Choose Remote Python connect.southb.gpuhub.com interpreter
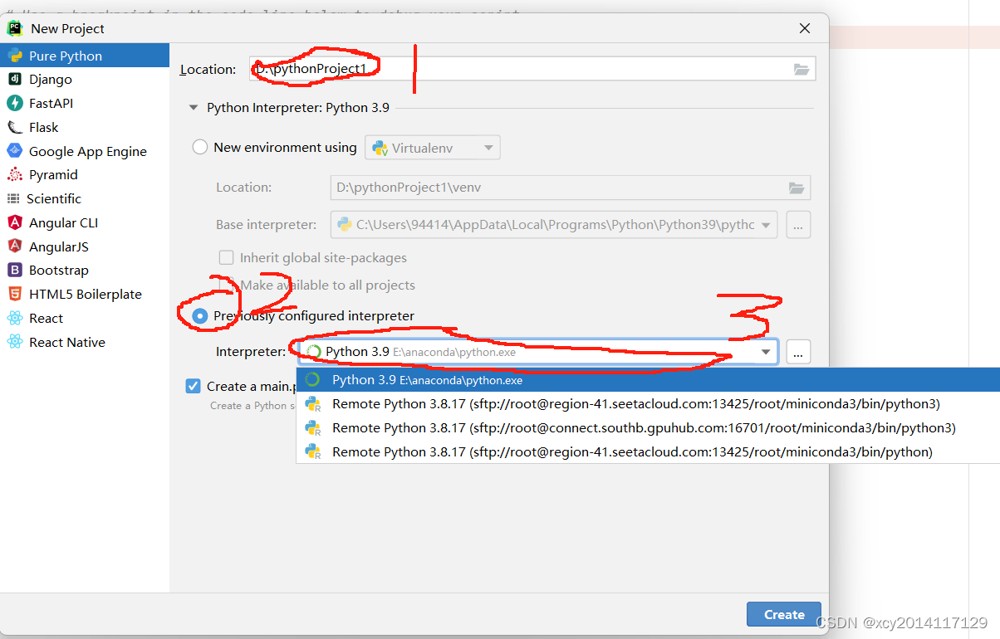1000x639 pixels. click(648, 428)
